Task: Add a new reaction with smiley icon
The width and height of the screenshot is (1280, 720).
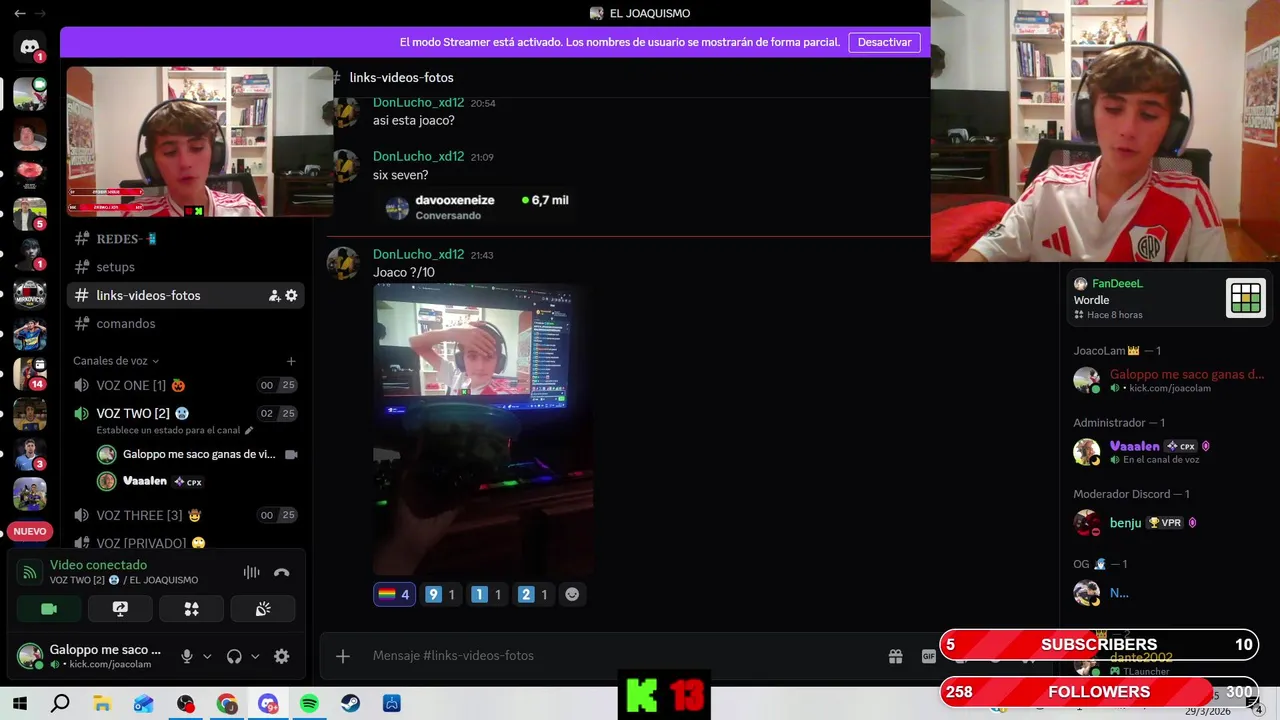Action: [x=572, y=594]
